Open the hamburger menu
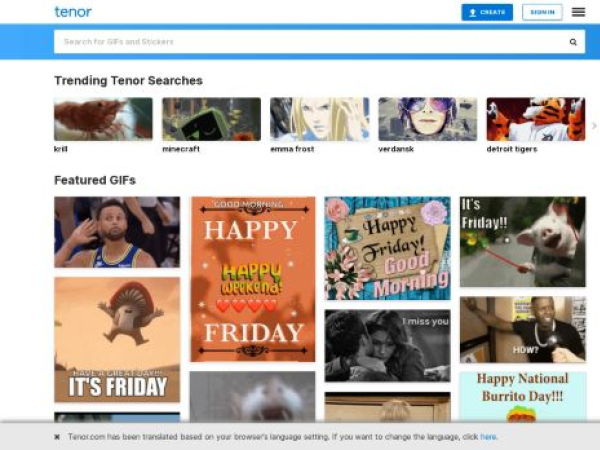The height and width of the screenshot is (450, 600). [x=578, y=12]
